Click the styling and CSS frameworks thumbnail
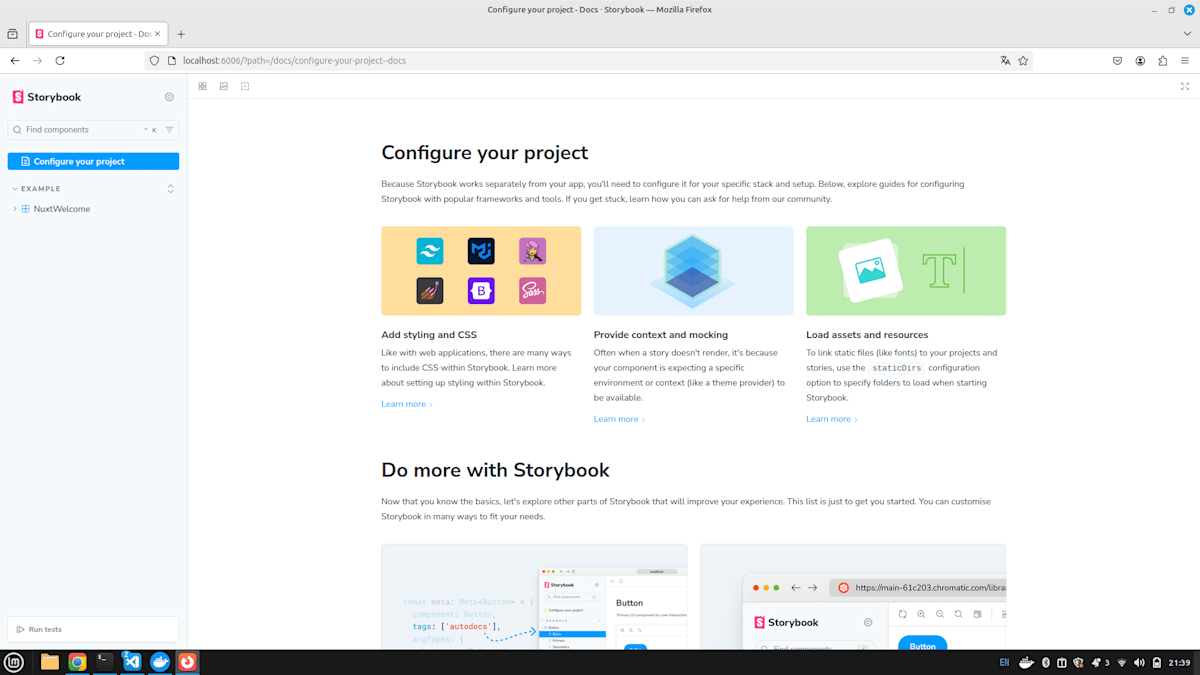Screen dimensions: 1200x675 [x=481, y=271]
